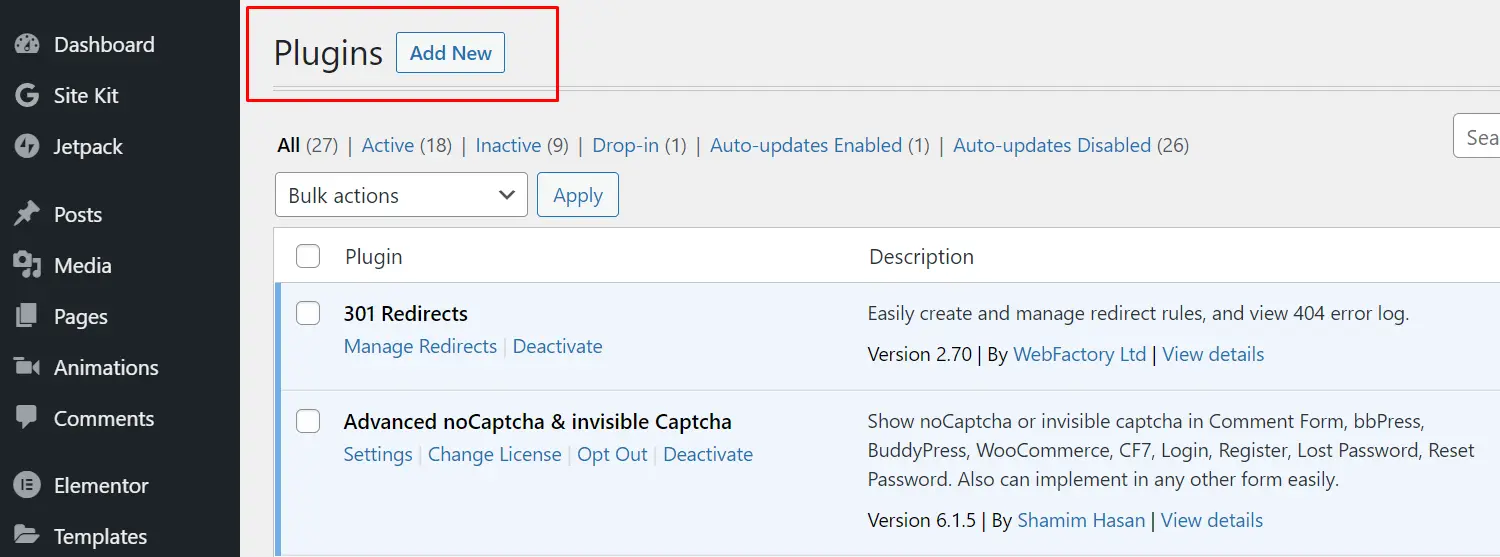Filter by Auto-updates Enabled
1500x557 pixels.
click(x=806, y=145)
